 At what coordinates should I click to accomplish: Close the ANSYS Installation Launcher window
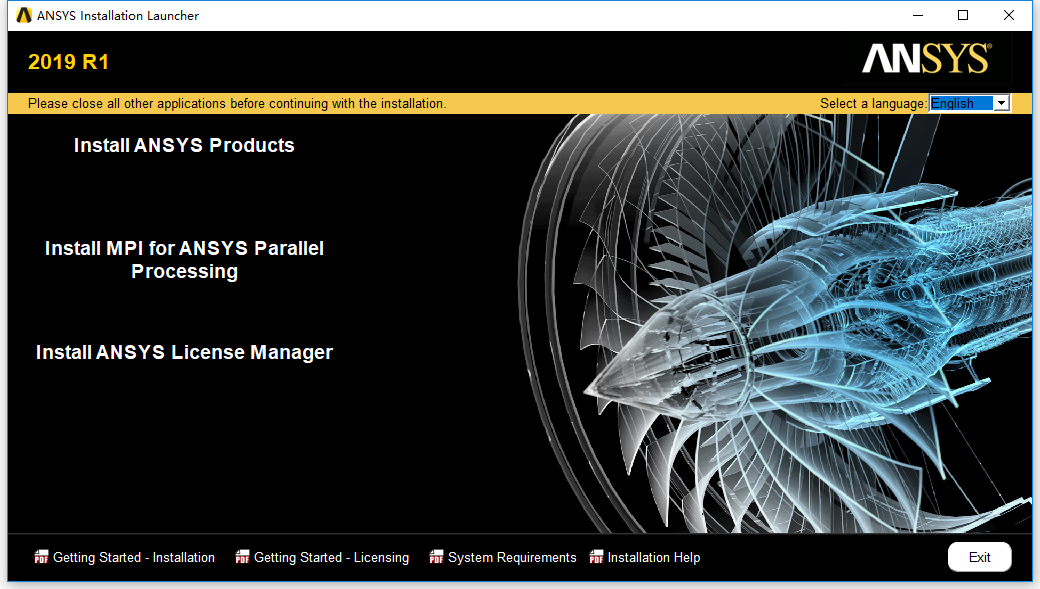1009,15
